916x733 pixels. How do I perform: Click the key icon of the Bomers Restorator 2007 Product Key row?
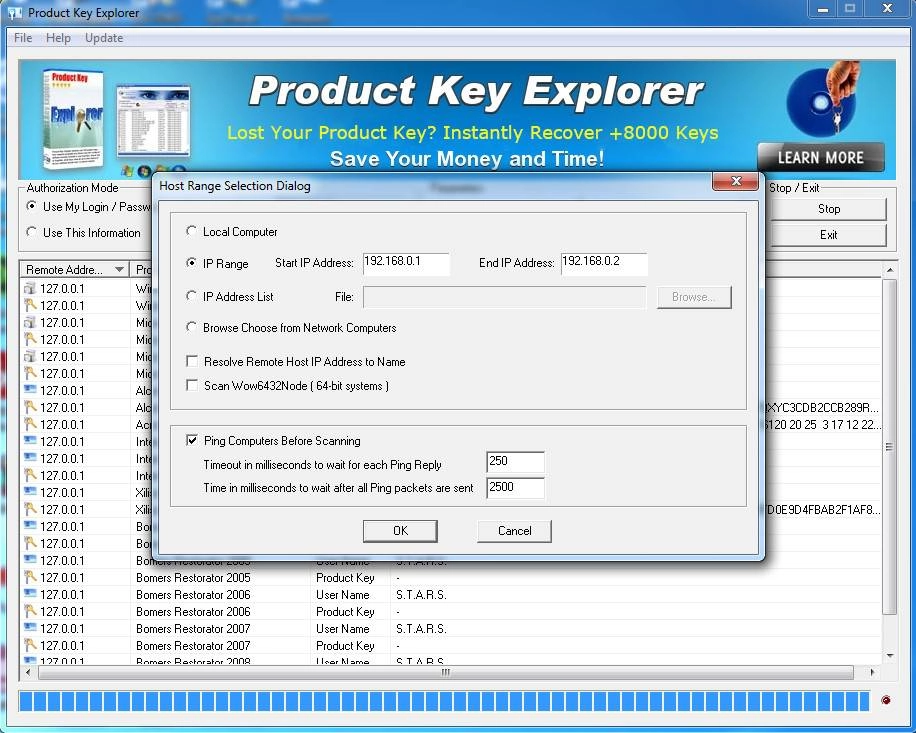tap(30, 645)
